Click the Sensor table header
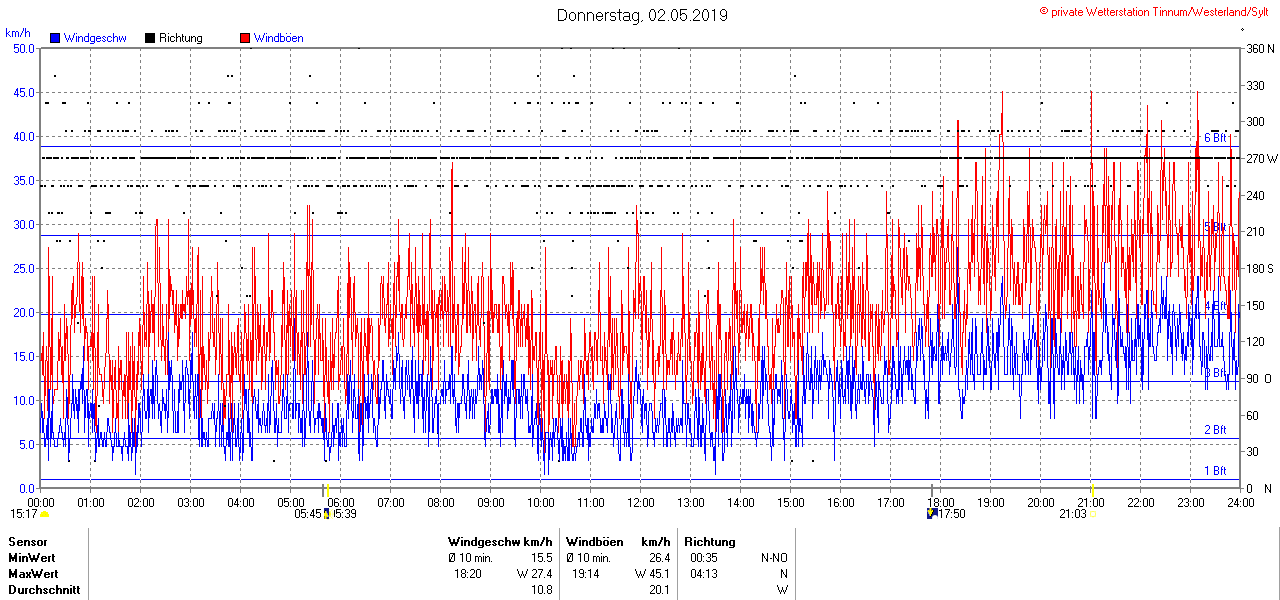Screen dimensions: 1280x600 point(27,541)
